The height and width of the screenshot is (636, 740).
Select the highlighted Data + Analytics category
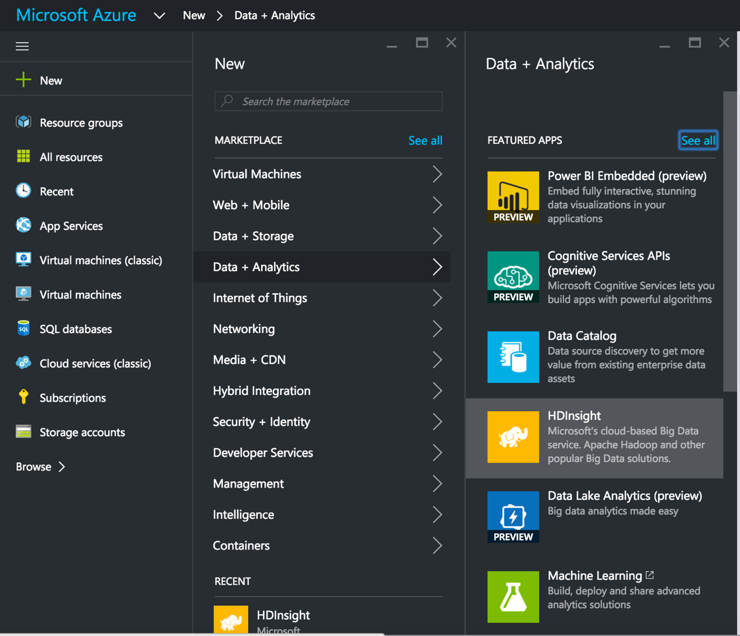tap(321, 267)
